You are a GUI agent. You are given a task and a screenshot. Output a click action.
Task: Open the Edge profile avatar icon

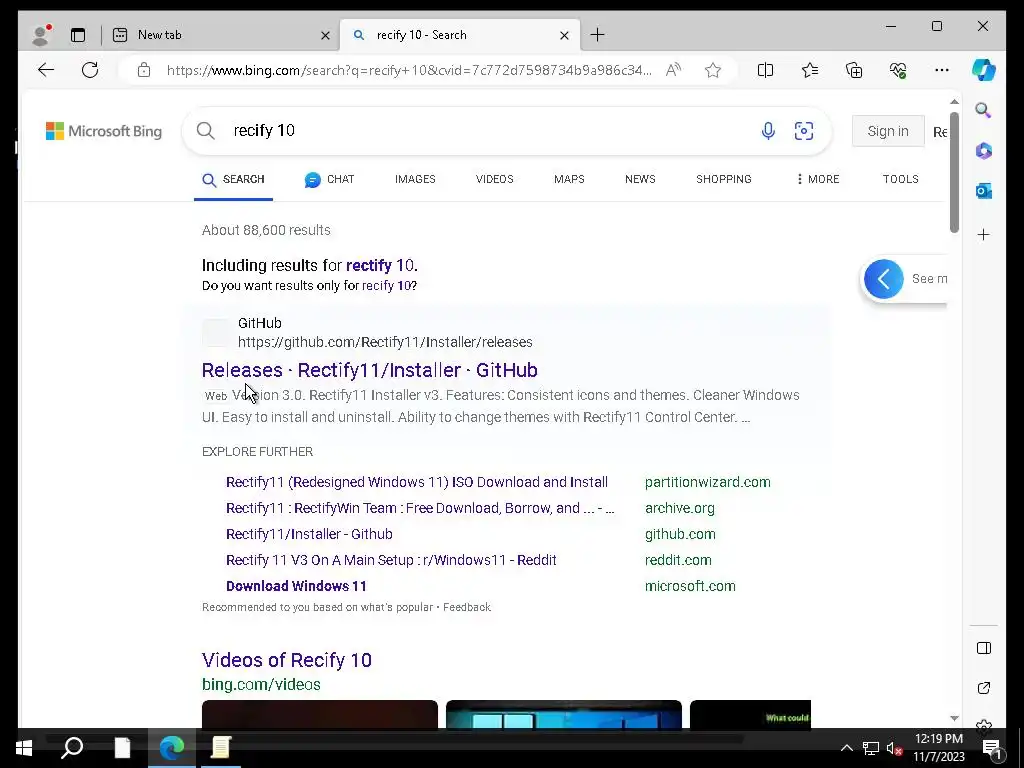click(x=41, y=35)
